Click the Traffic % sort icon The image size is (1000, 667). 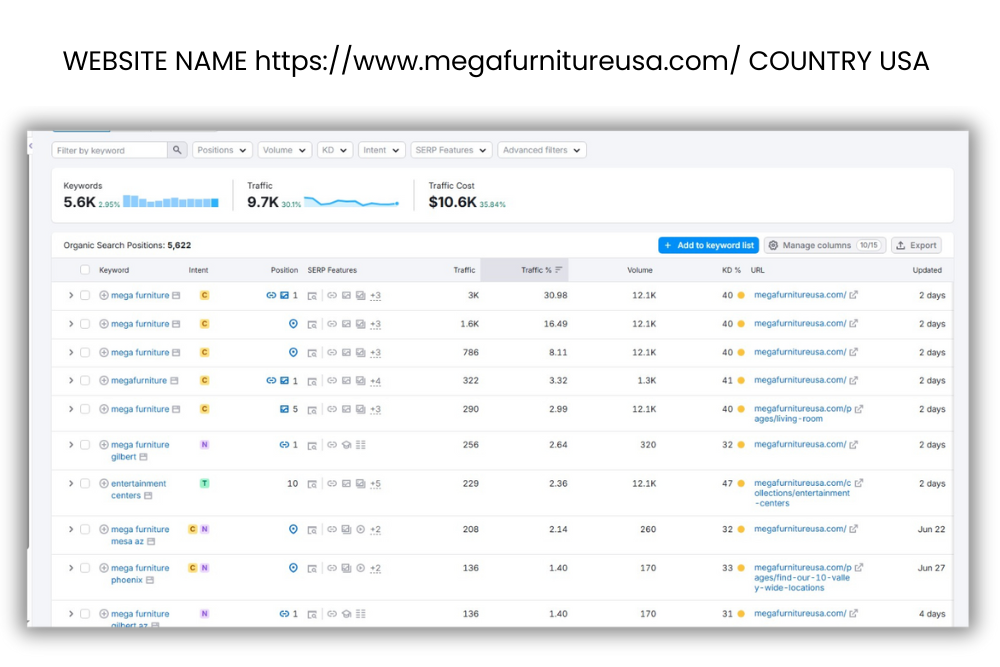point(559,270)
